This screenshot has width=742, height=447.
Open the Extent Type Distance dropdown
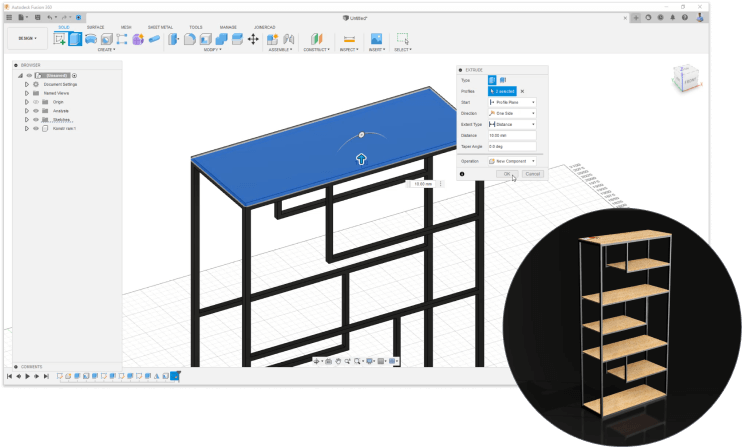point(512,124)
